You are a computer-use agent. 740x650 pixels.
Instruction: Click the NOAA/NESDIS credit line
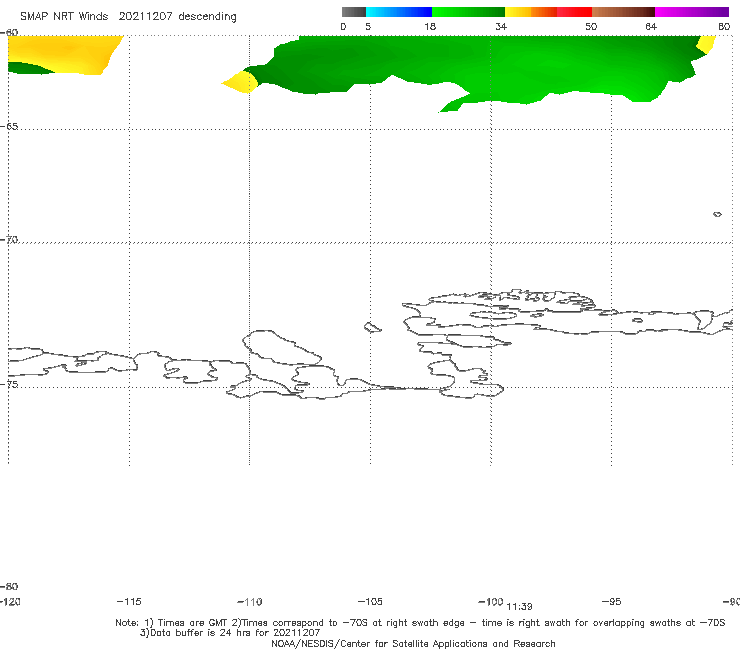[x=413, y=643]
